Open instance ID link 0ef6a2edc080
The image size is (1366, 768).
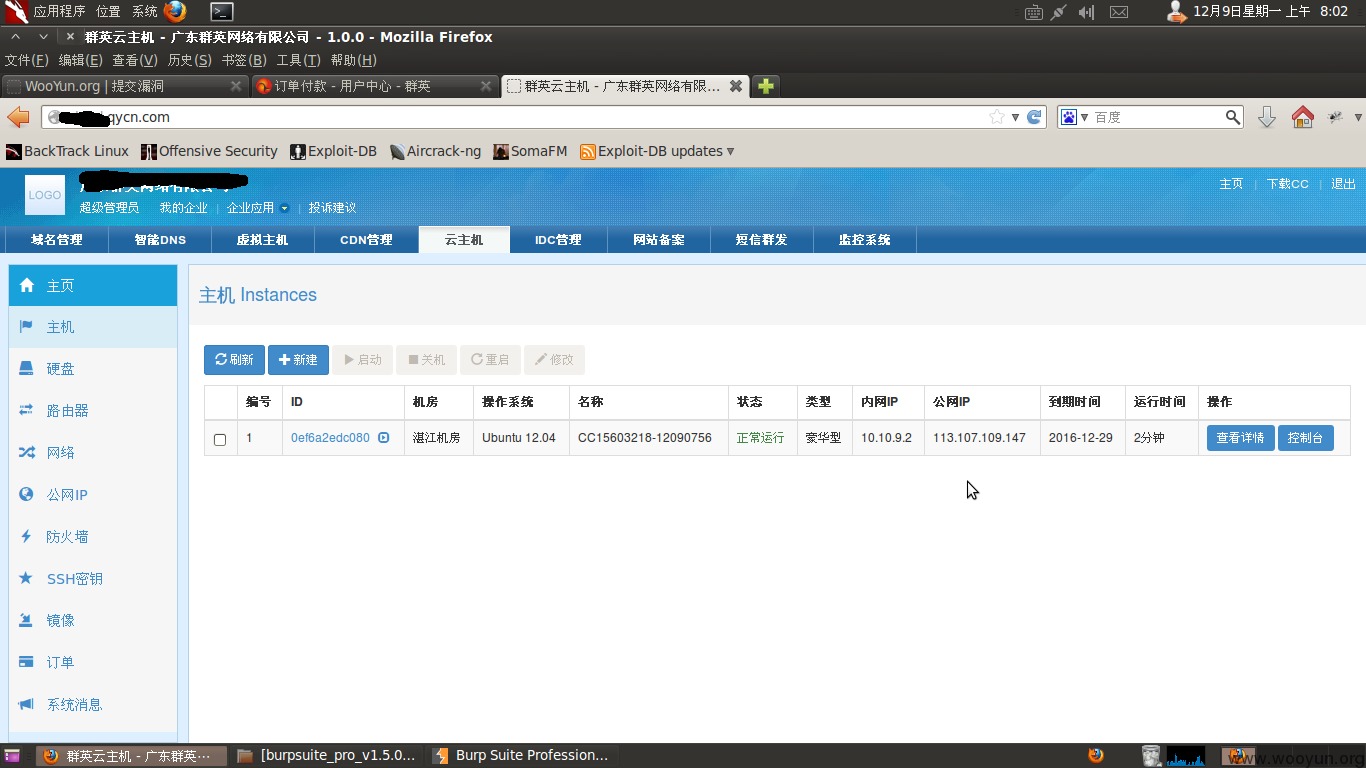tap(330, 438)
